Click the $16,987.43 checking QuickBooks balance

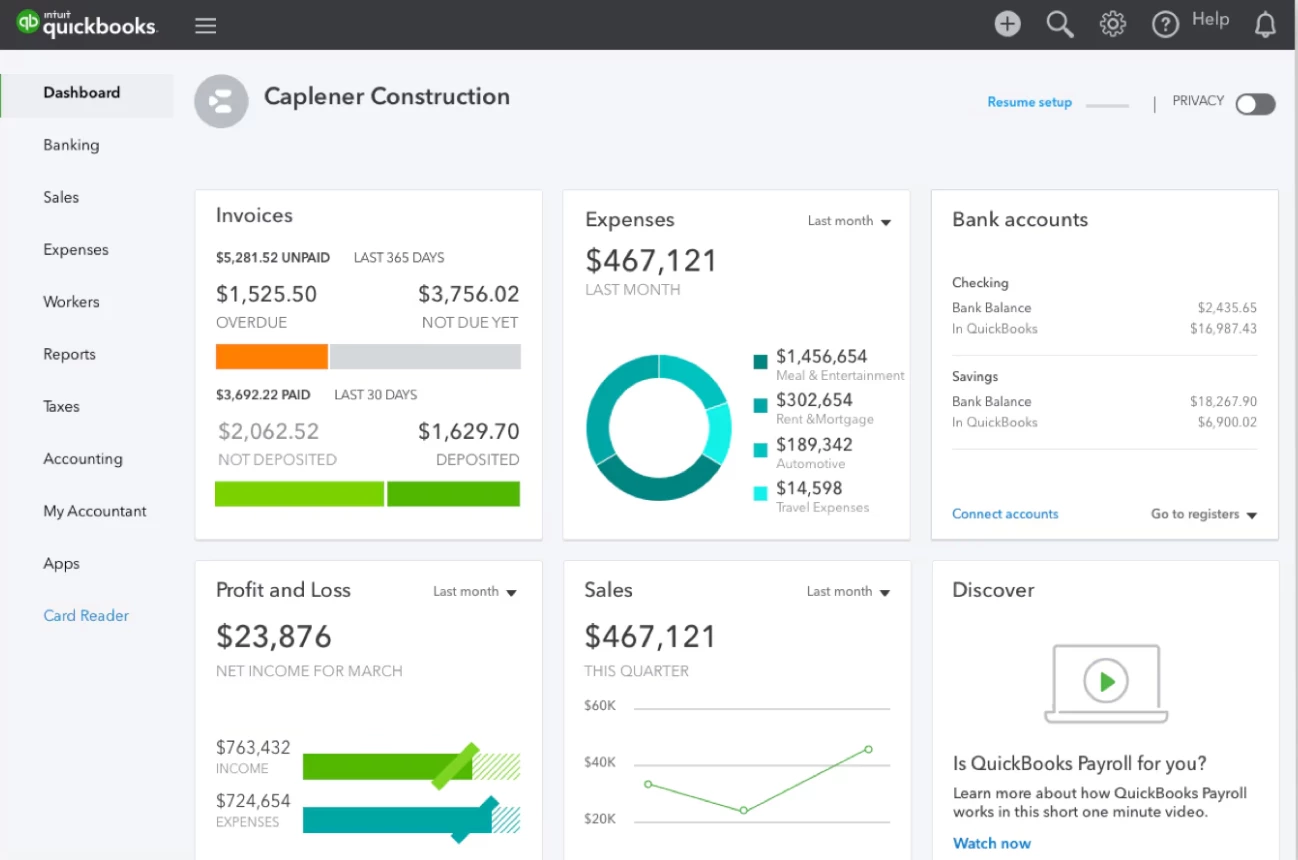click(x=1223, y=329)
